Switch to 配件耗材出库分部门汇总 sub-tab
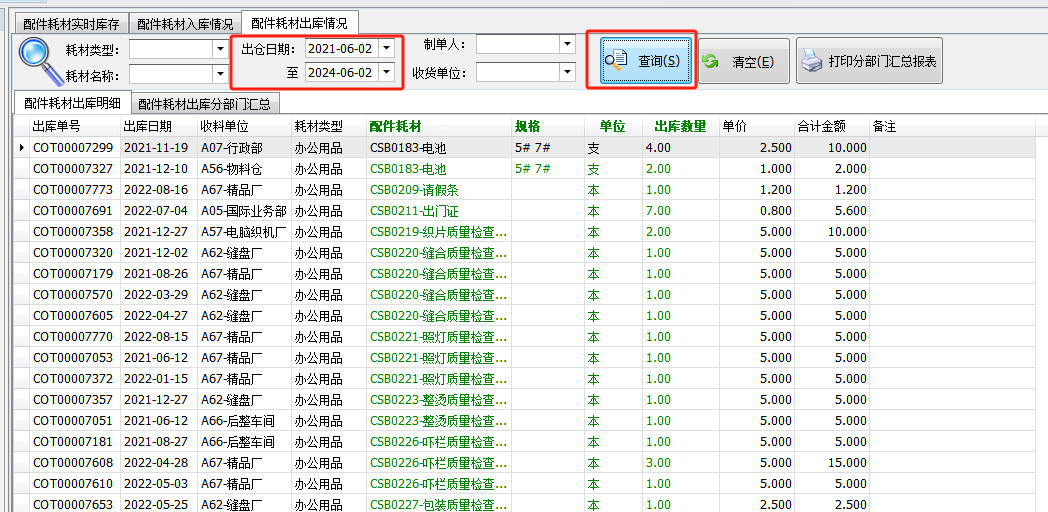This screenshot has width=1048, height=512. pos(206,104)
